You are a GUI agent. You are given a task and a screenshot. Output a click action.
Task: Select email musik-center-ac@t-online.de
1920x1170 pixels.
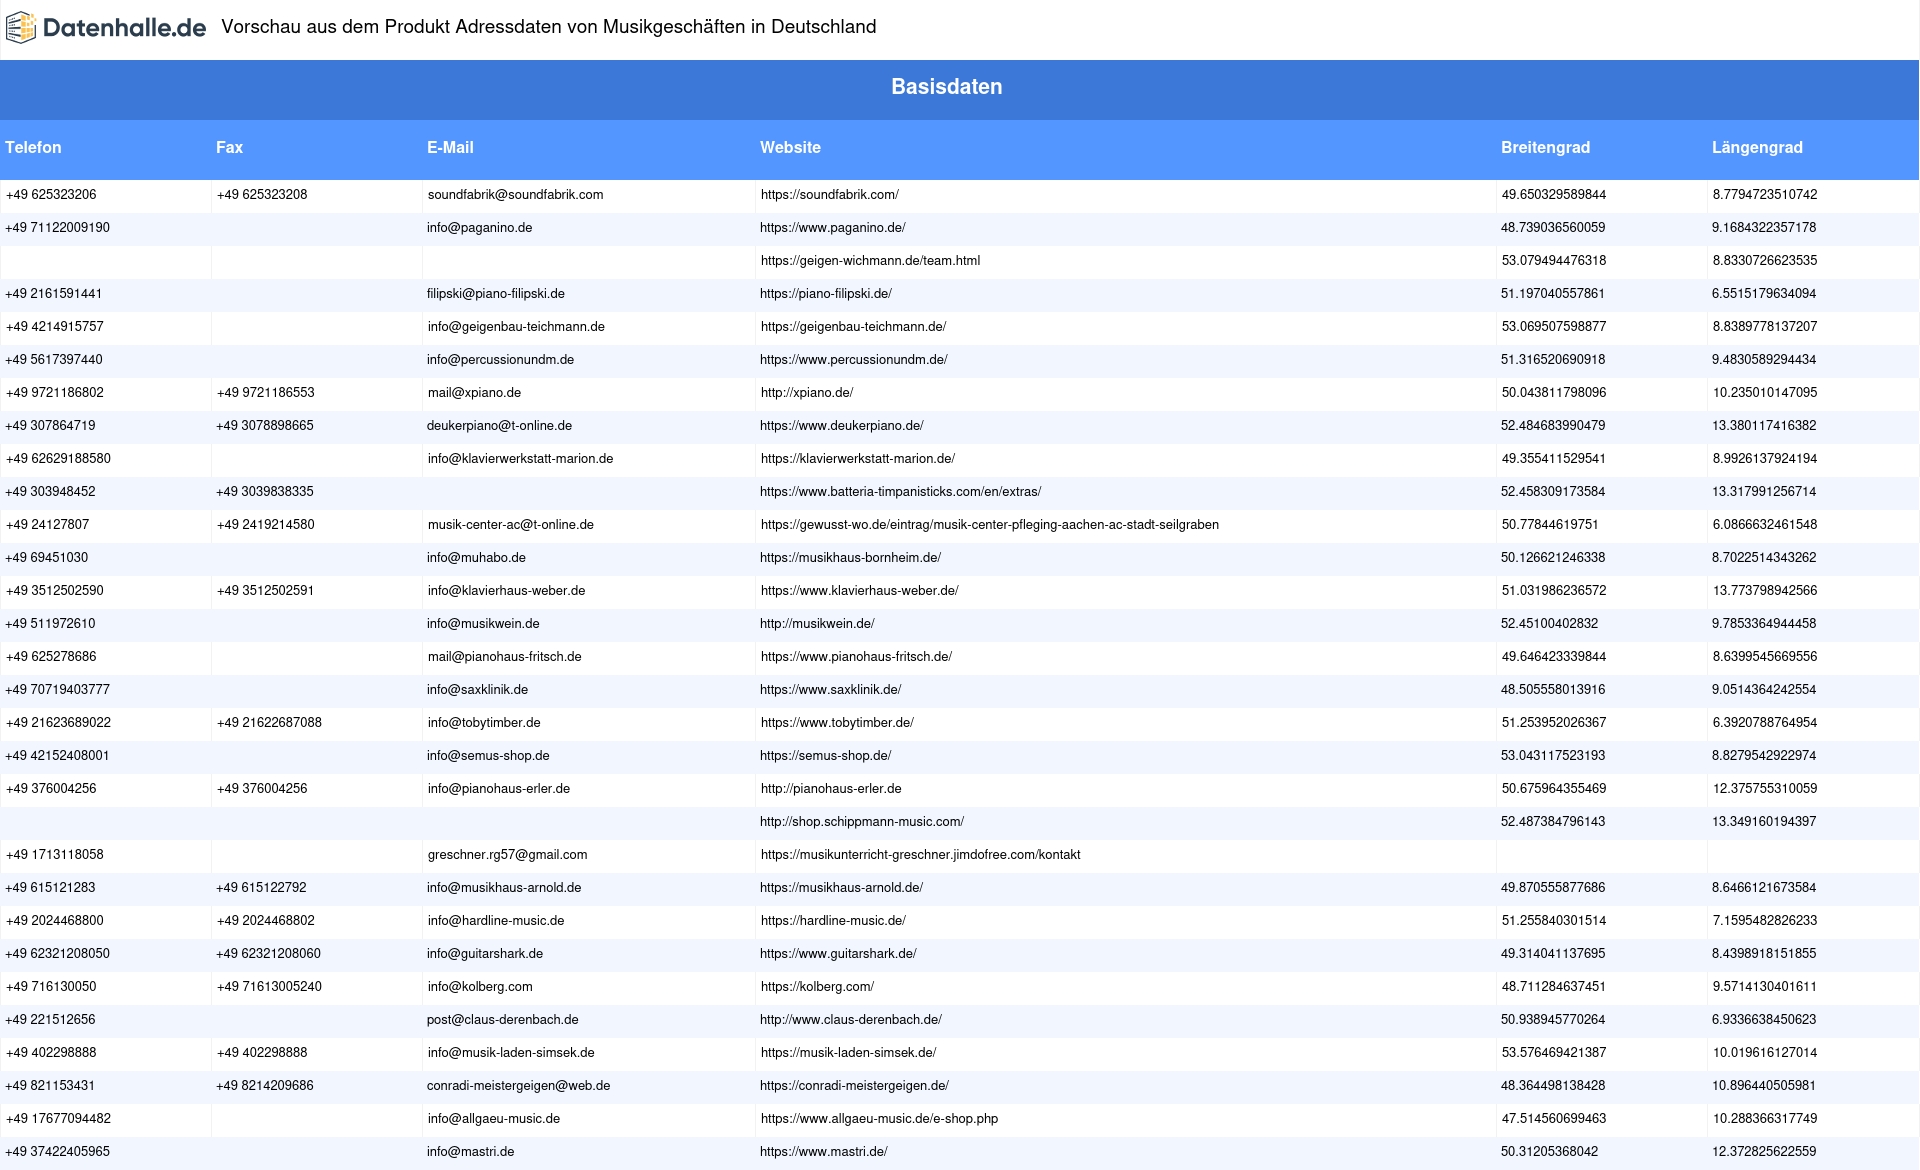click(x=511, y=525)
